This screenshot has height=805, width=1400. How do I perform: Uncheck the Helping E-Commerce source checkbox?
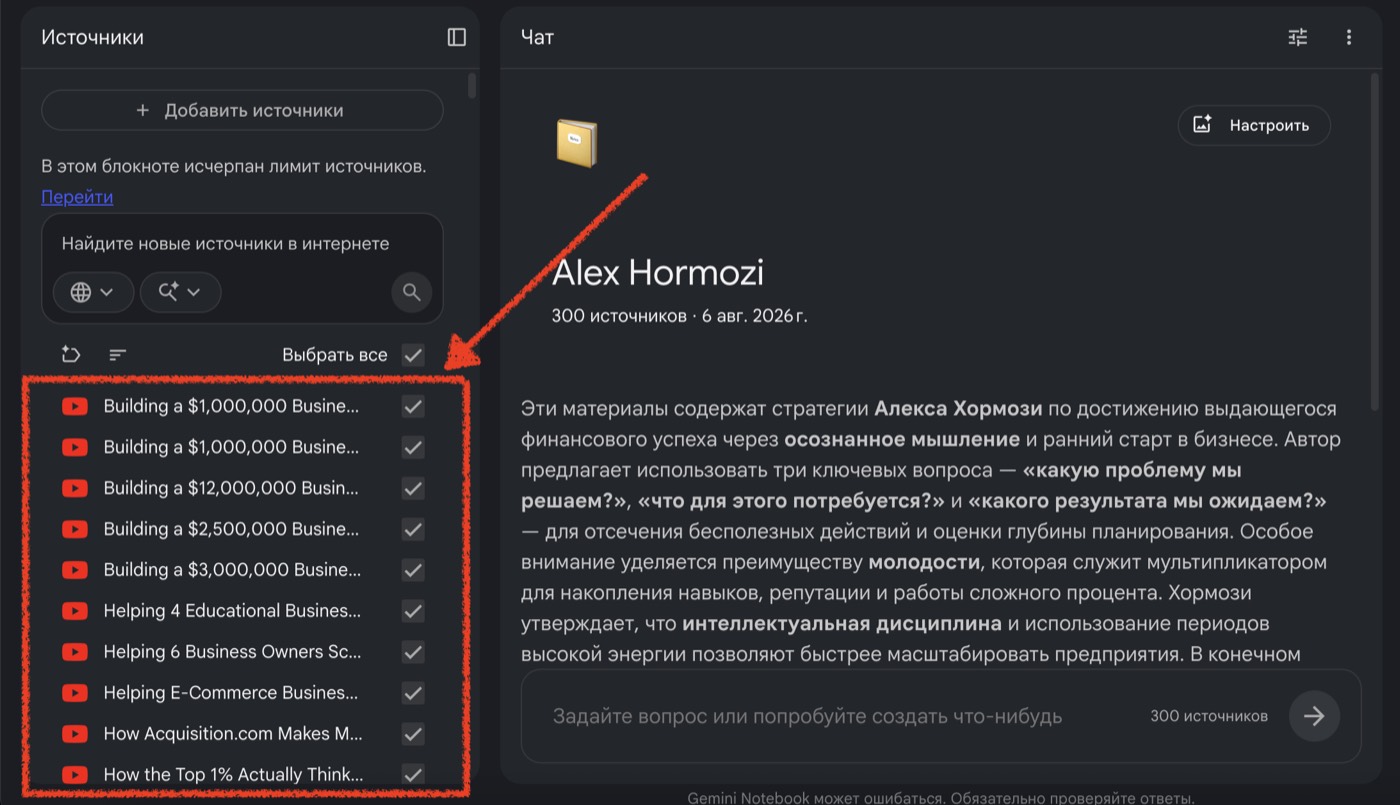413,693
